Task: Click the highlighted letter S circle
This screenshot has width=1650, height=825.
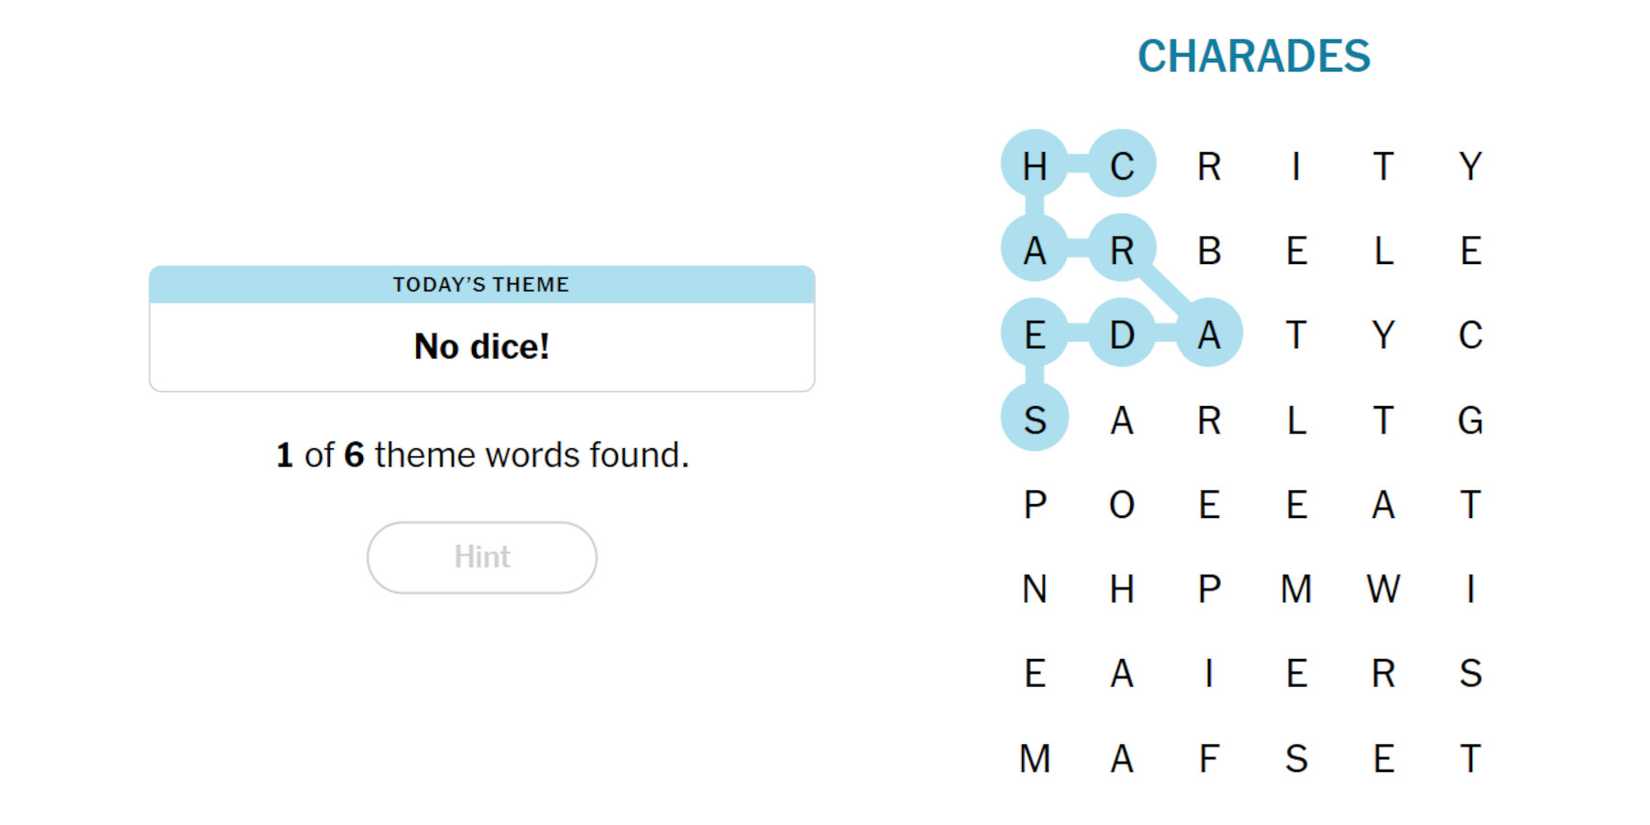Action: [x=1034, y=419]
